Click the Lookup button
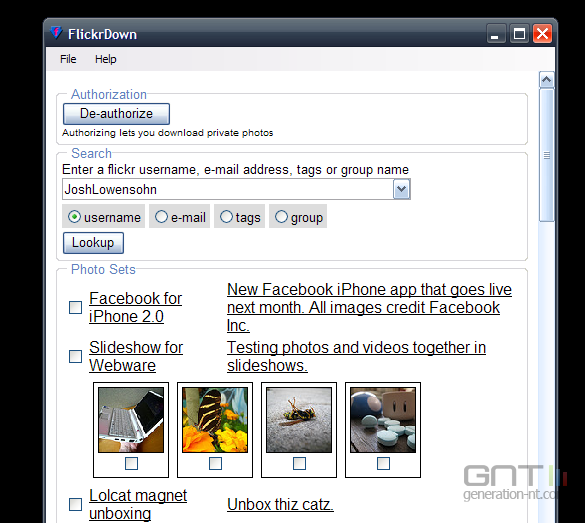This screenshot has height=523, width=585. click(93, 243)
